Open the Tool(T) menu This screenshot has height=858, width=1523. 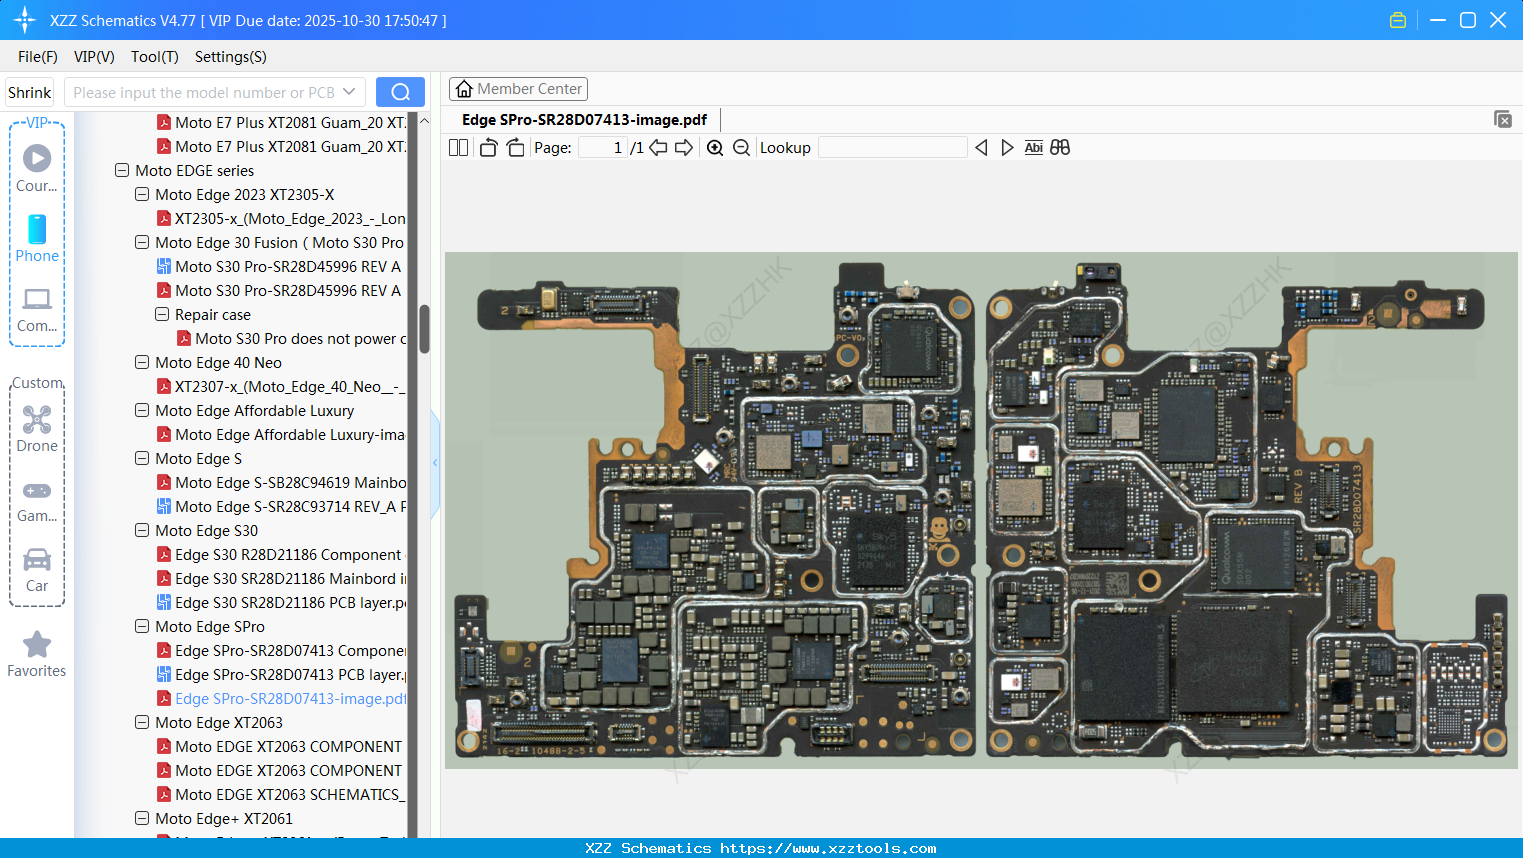[x=154, y=57]
